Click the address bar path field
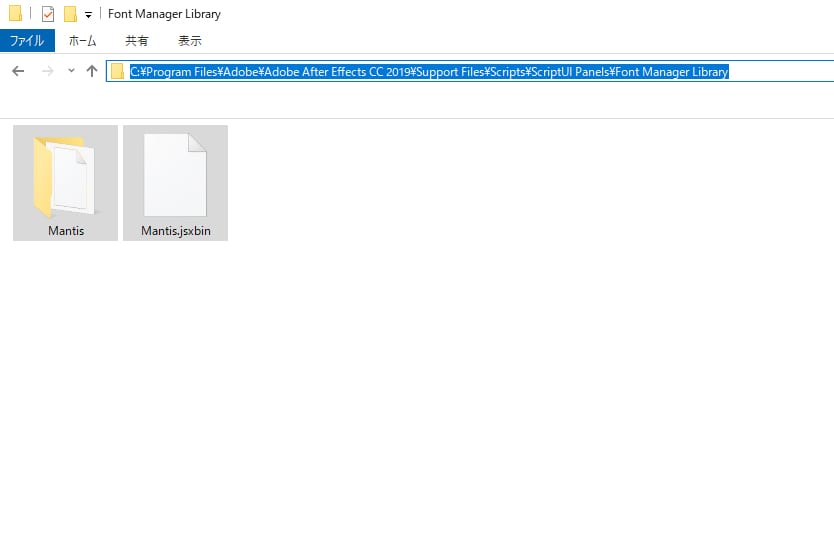Viewport: 834px width, 539px height. [470, 71]
